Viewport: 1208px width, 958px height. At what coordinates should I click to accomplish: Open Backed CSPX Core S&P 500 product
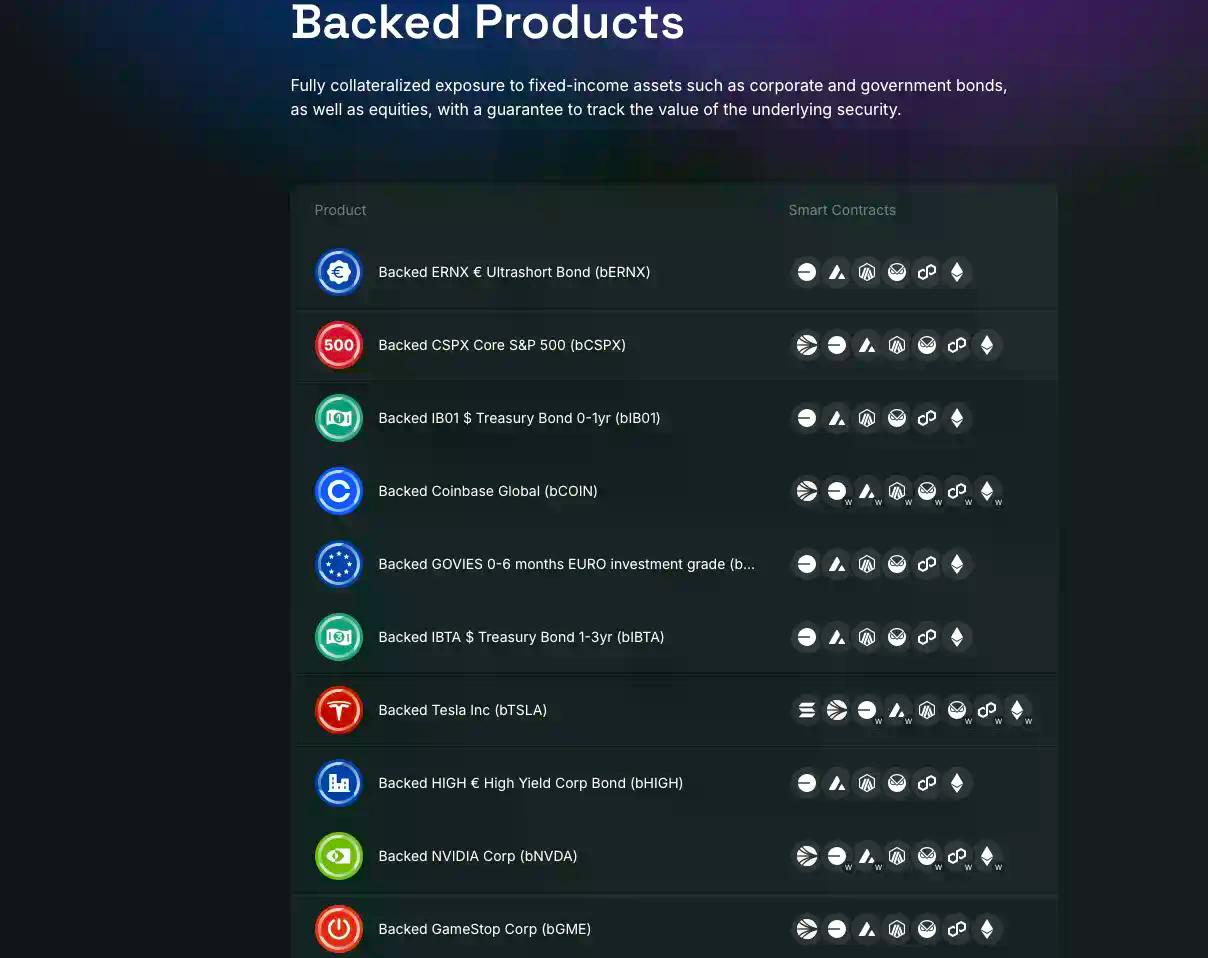point(502,345)
